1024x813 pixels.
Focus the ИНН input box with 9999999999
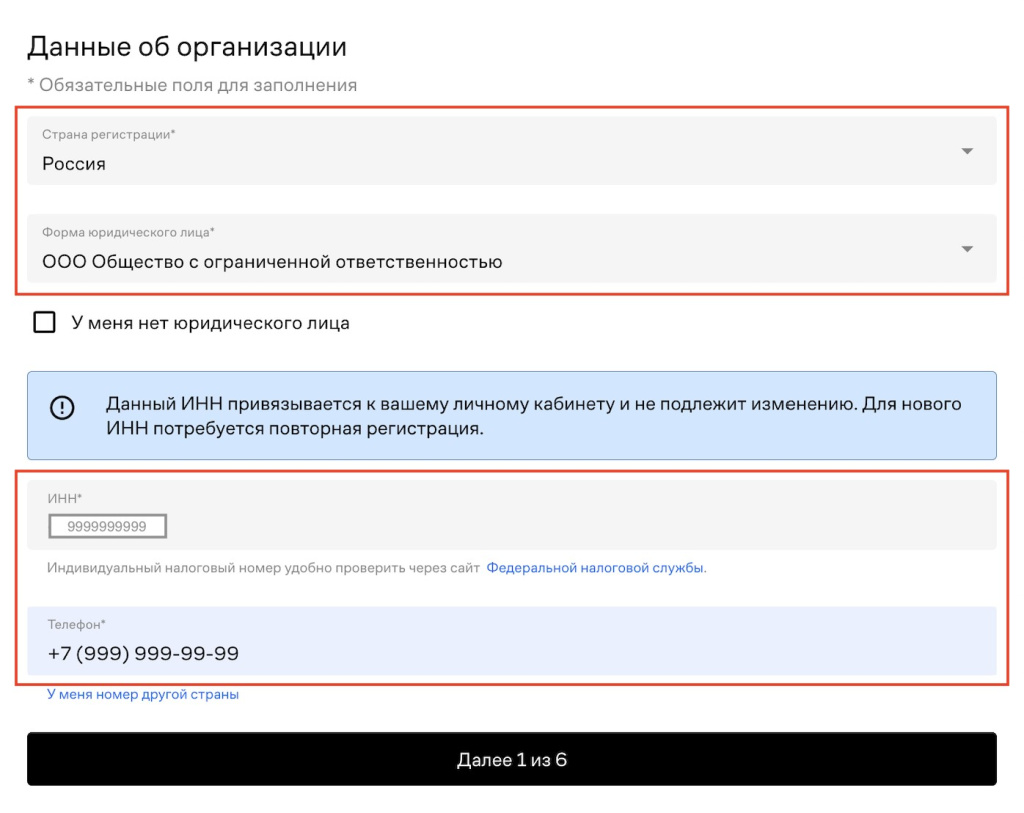pyautogui.click(x=107, y=526)
